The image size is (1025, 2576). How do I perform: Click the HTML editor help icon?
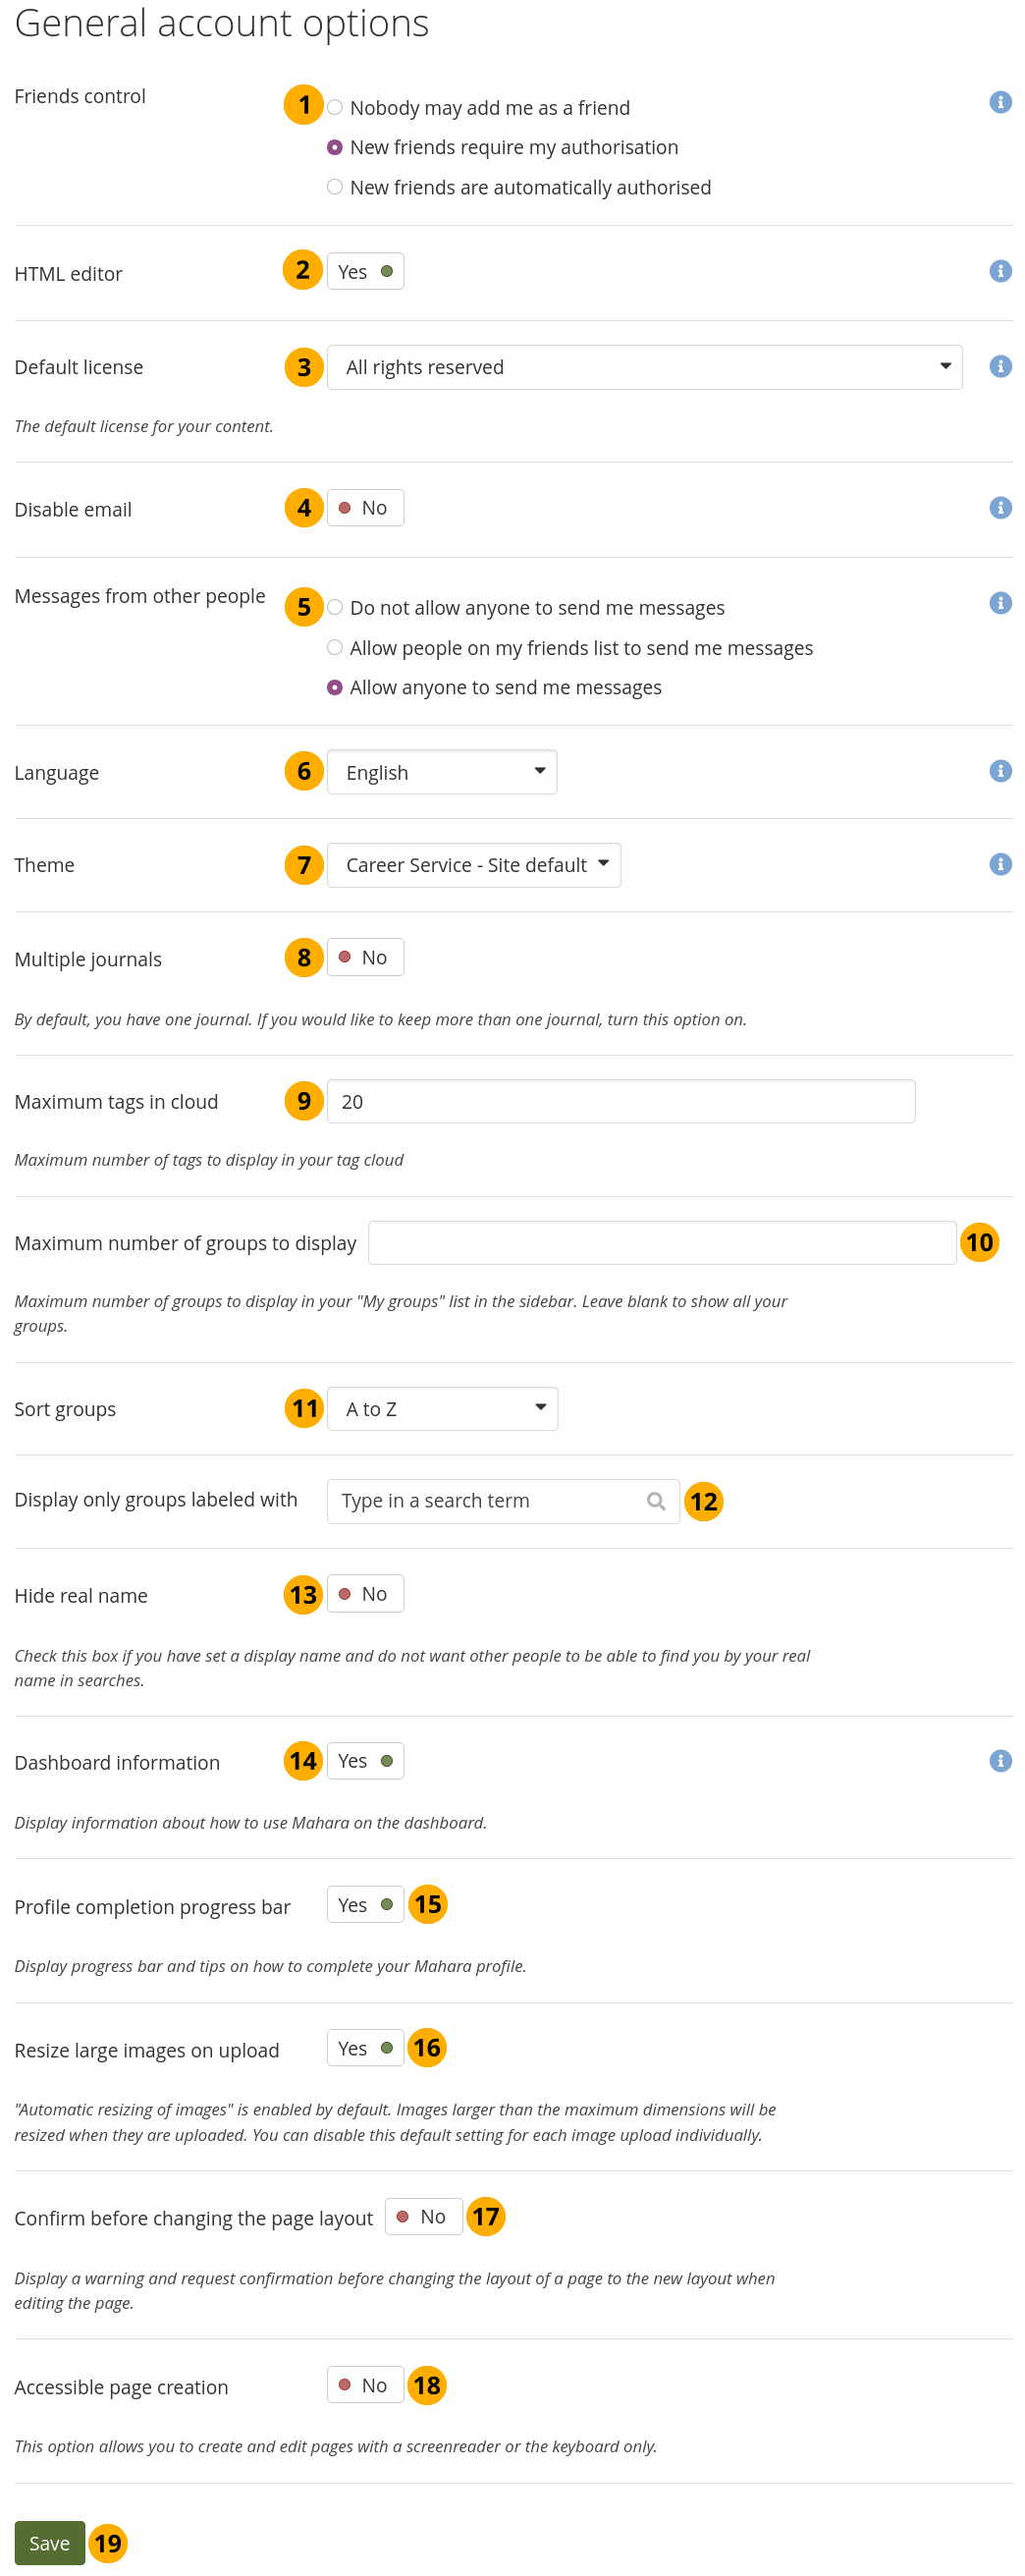(x=999, y=271)
